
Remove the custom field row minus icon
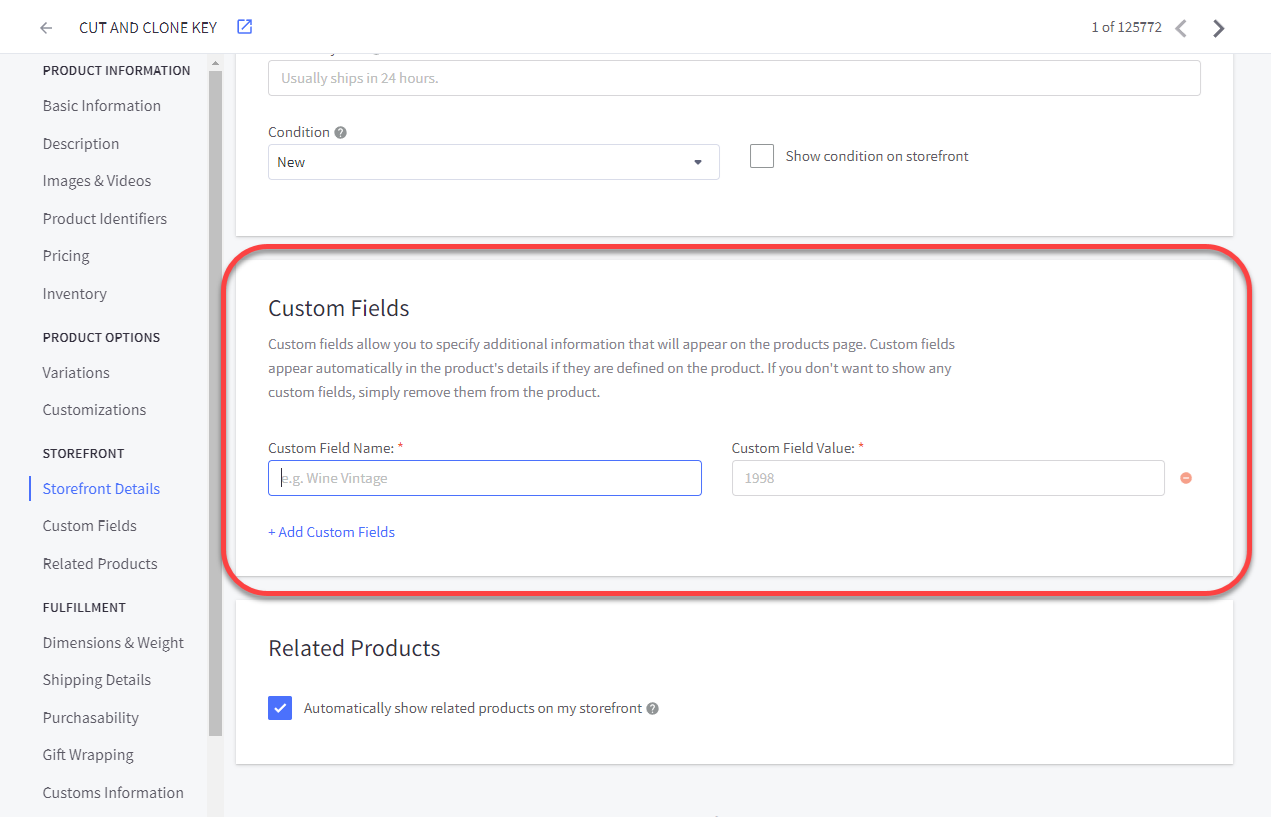point(1186,478)
